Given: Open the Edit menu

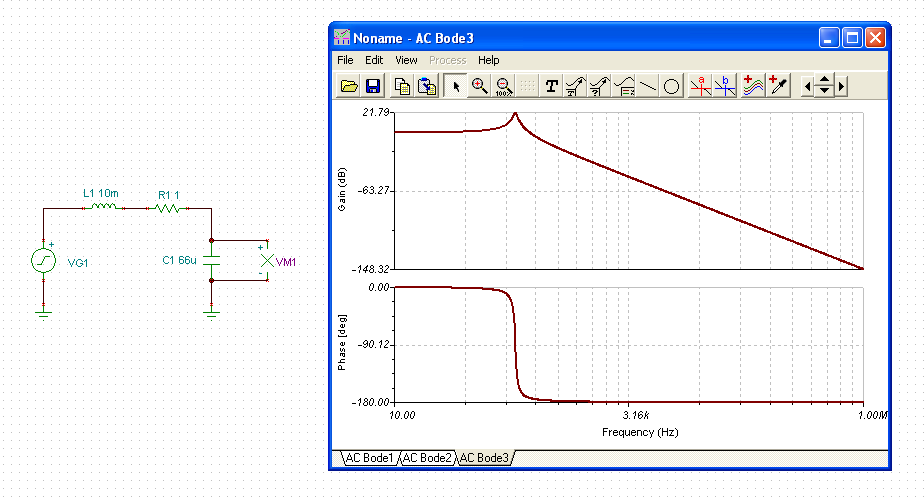Looking at the screenshot, I should click(x=374, y=60).
